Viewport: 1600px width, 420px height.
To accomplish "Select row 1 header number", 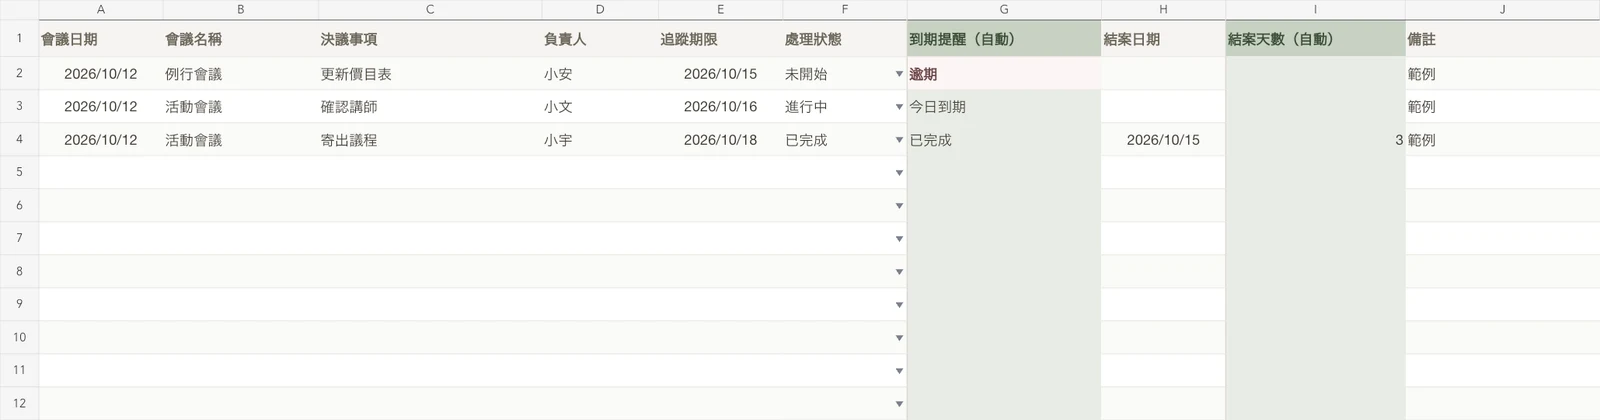I will 19,39.
